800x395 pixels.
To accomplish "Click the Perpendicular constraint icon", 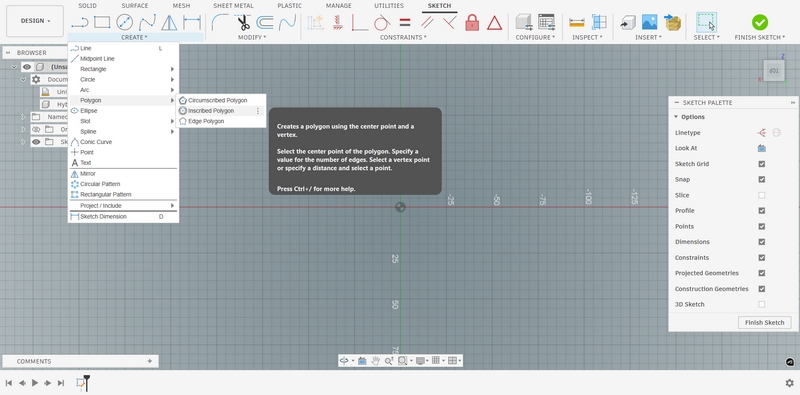I will coord(449,22).
